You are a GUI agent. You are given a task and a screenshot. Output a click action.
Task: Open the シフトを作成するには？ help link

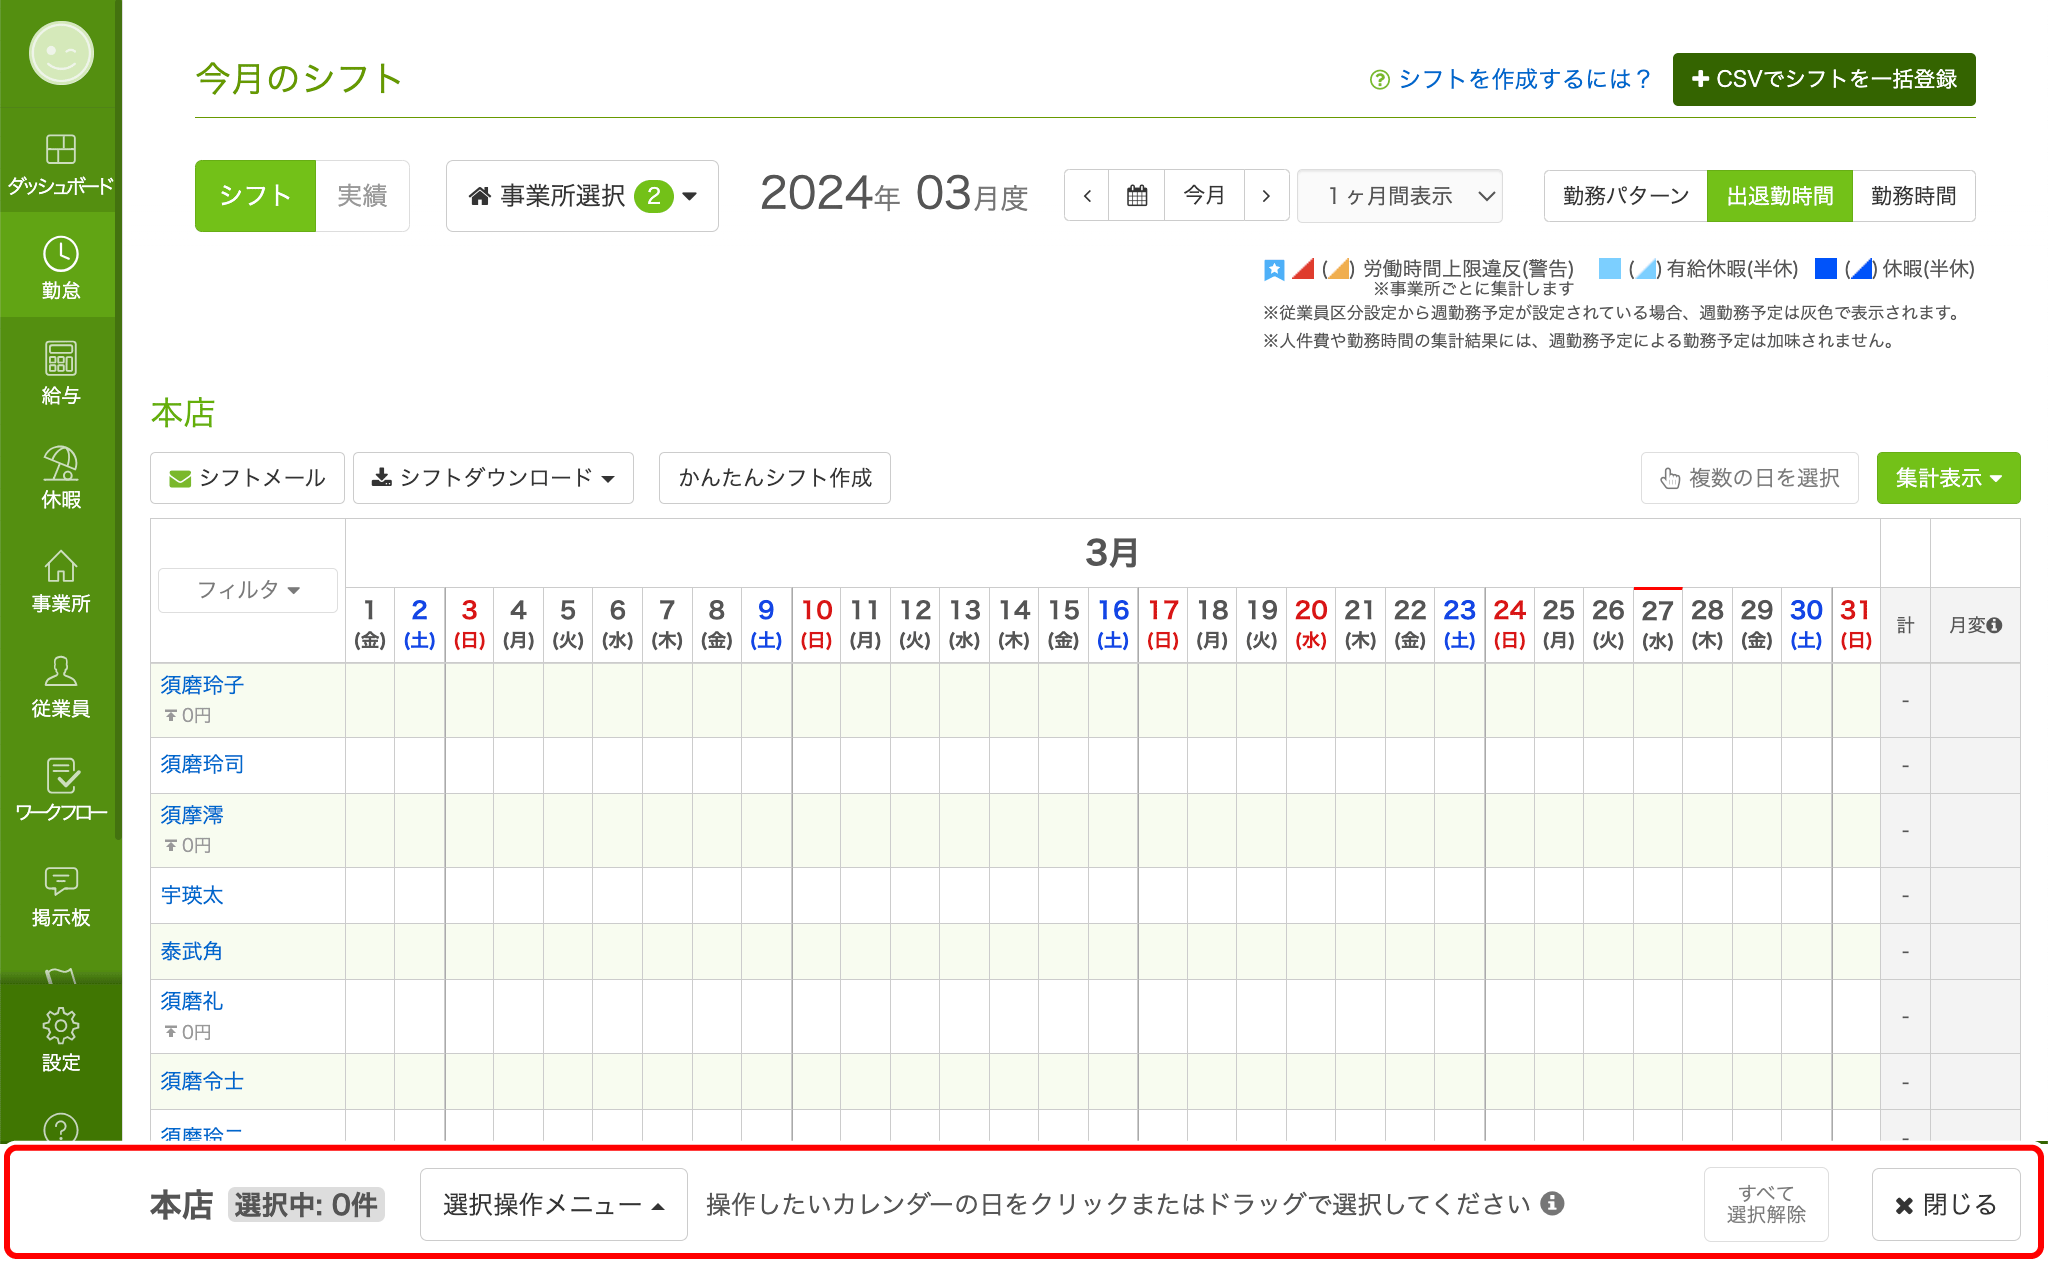[x=1510, y=79]
